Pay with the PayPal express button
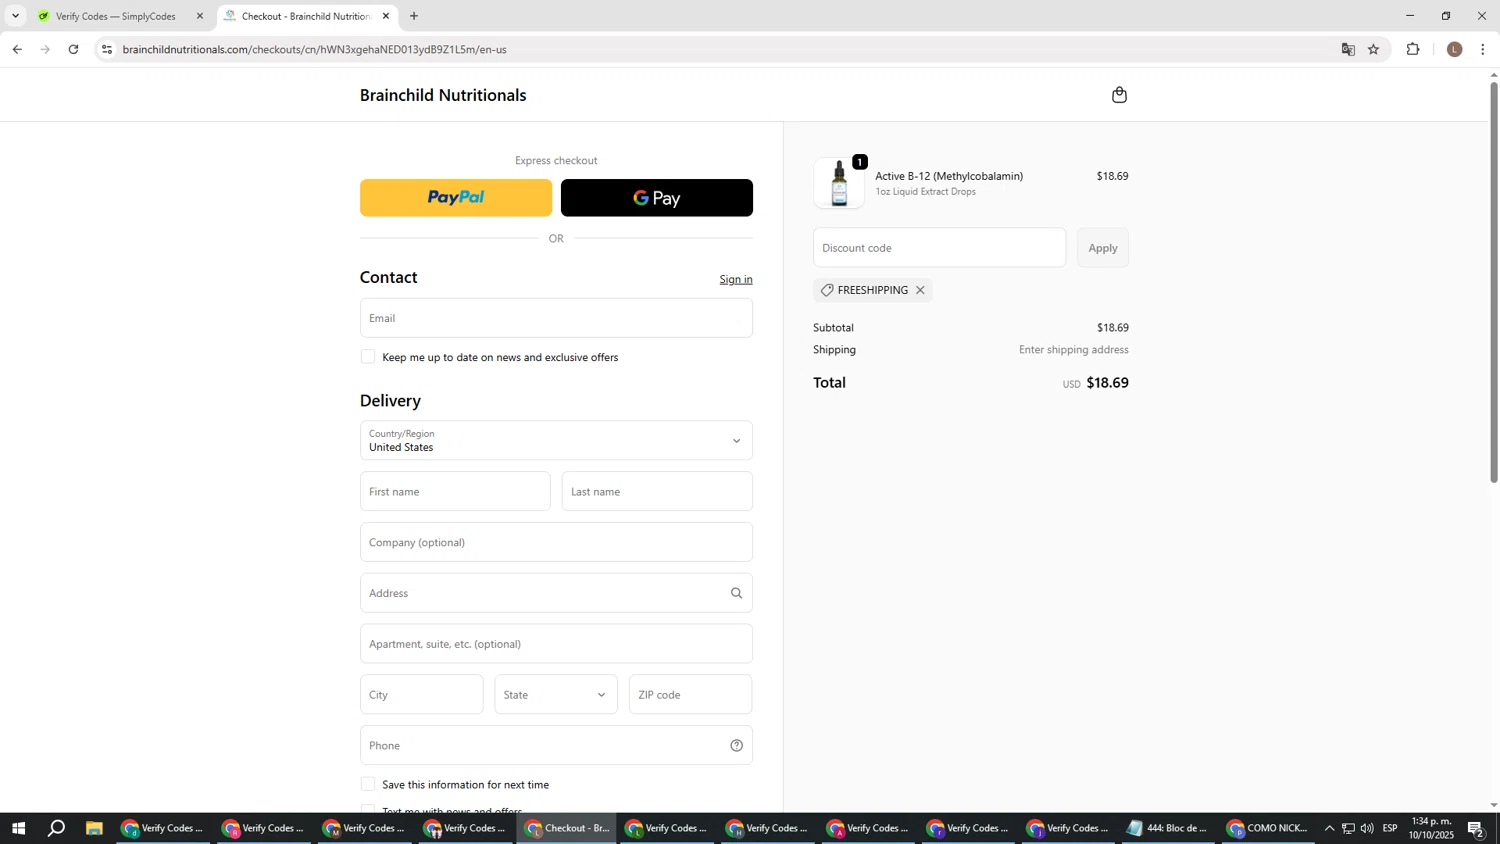This screenshot has width=1500, height=844. tap(456, 198)
